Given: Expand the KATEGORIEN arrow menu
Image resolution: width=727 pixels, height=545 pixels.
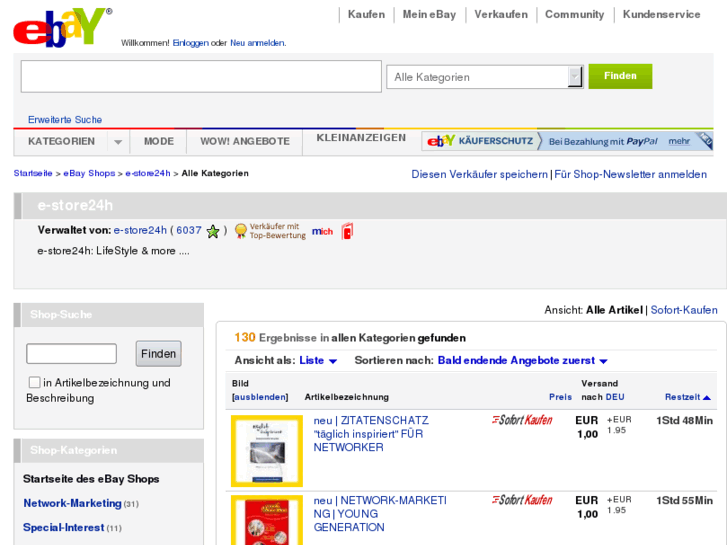Looking at the screenshot, I should [118, 142].
